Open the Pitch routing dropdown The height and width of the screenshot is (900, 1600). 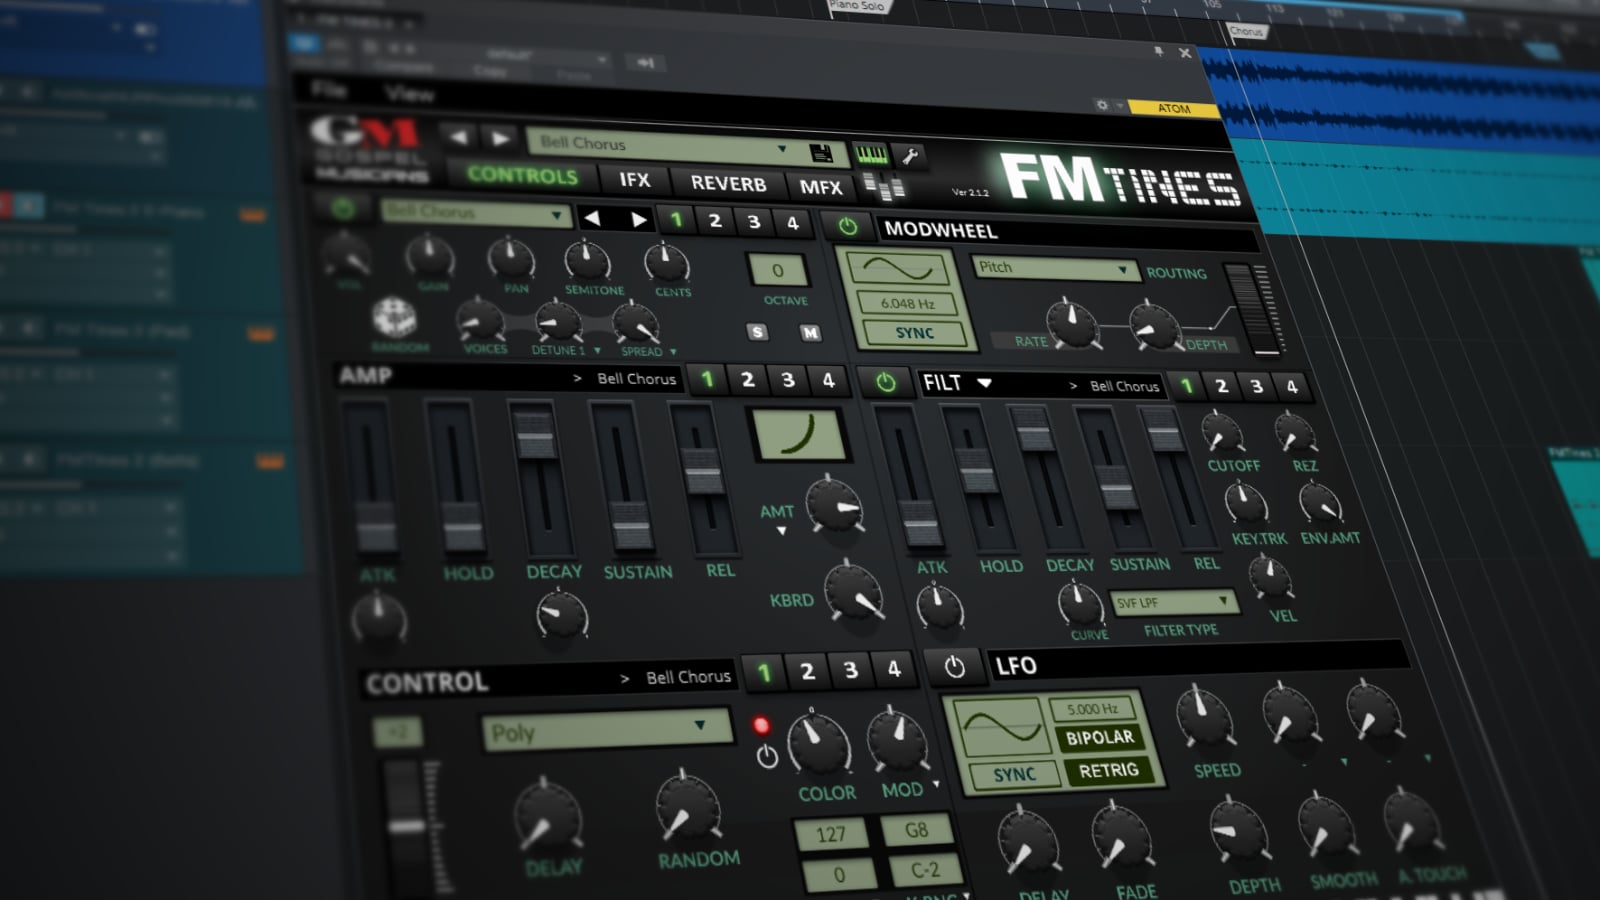point(1055,268)
